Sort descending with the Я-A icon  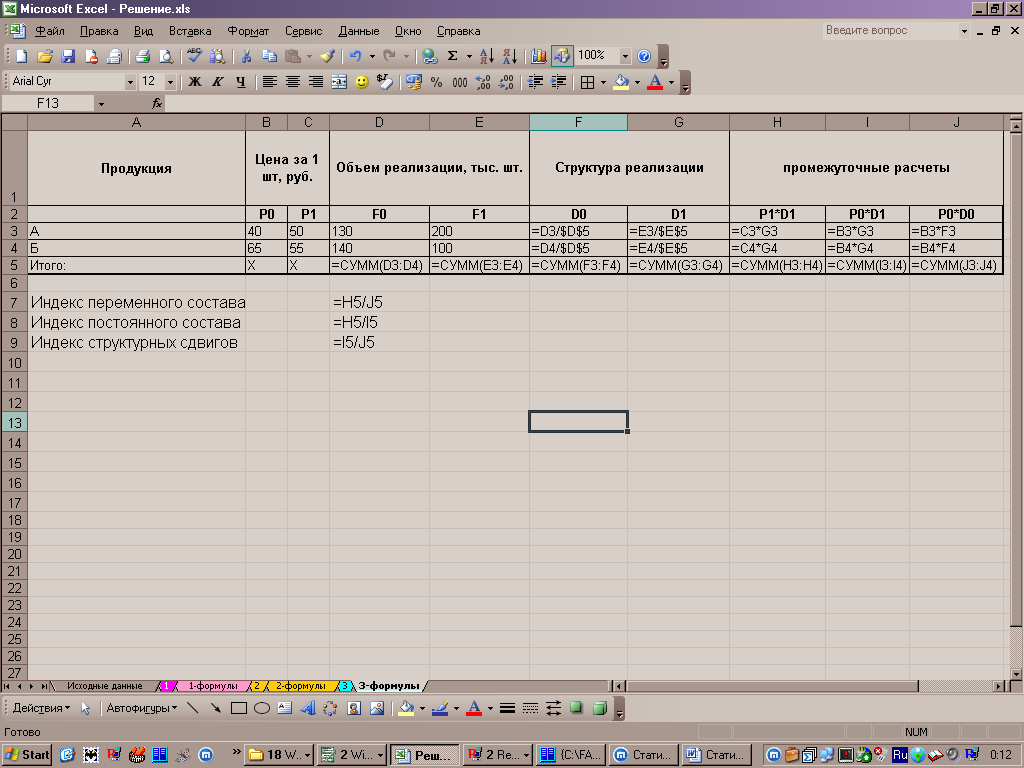510,56
